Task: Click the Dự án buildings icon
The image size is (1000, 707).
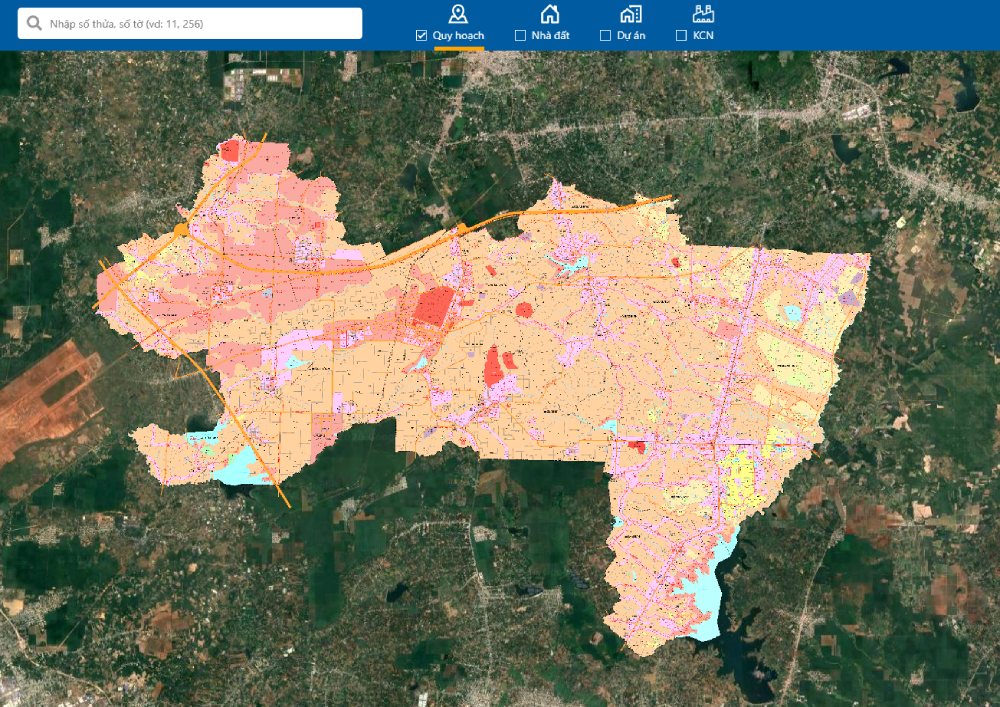Action: [x=630, y=14]
